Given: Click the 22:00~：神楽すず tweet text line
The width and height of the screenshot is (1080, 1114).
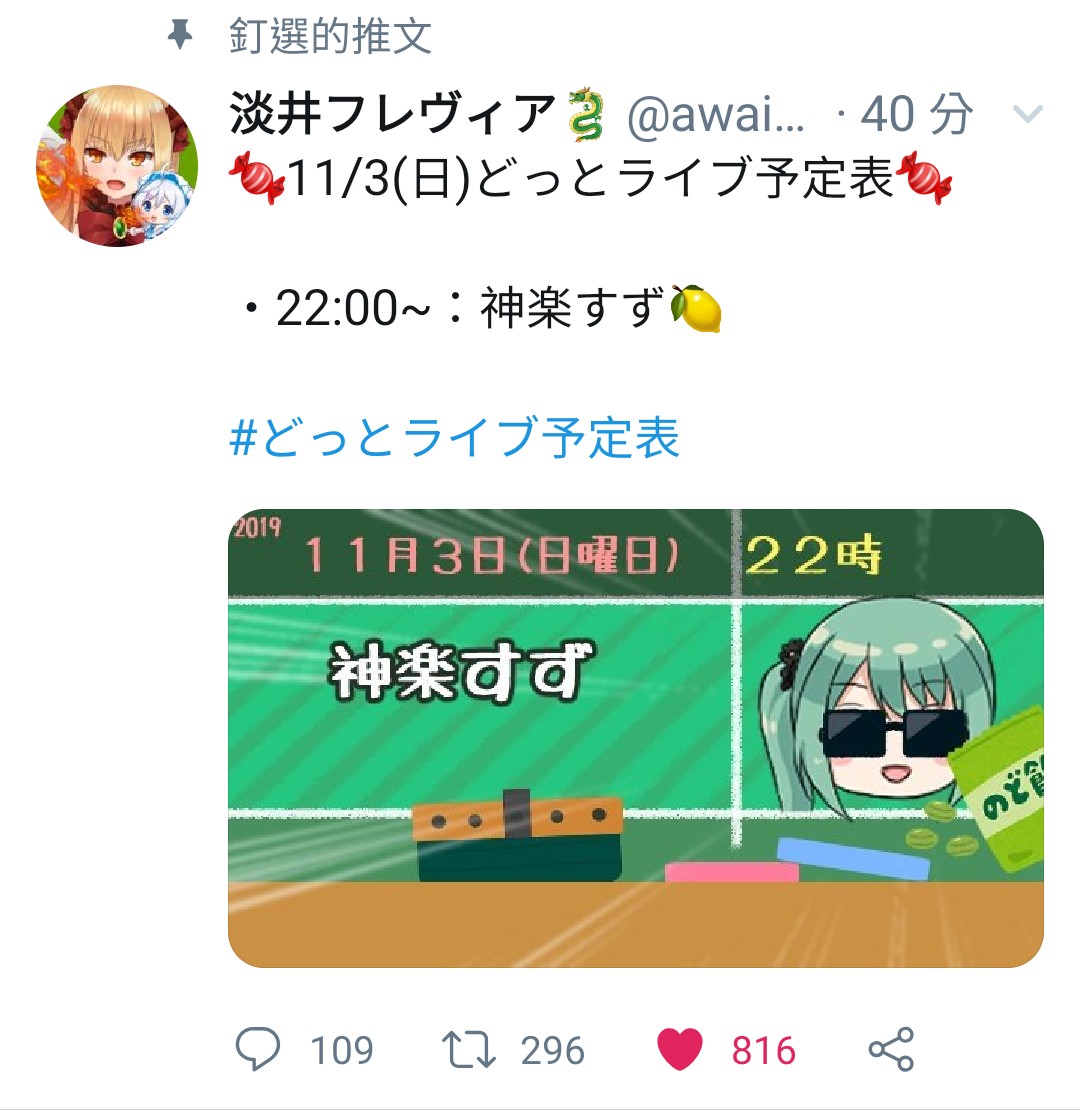Looking at the screenshot, I should pyautogui.click(x=482, y=308).
